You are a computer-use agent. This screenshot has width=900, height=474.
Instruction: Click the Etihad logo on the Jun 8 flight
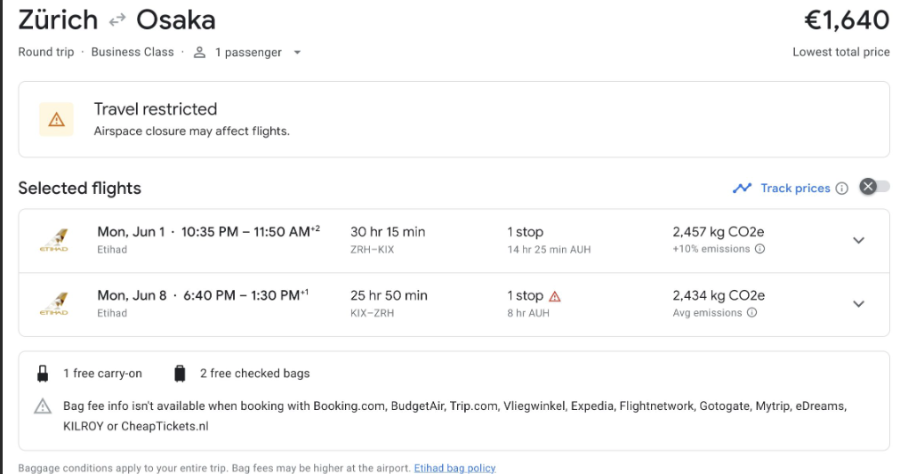(54, 304)
